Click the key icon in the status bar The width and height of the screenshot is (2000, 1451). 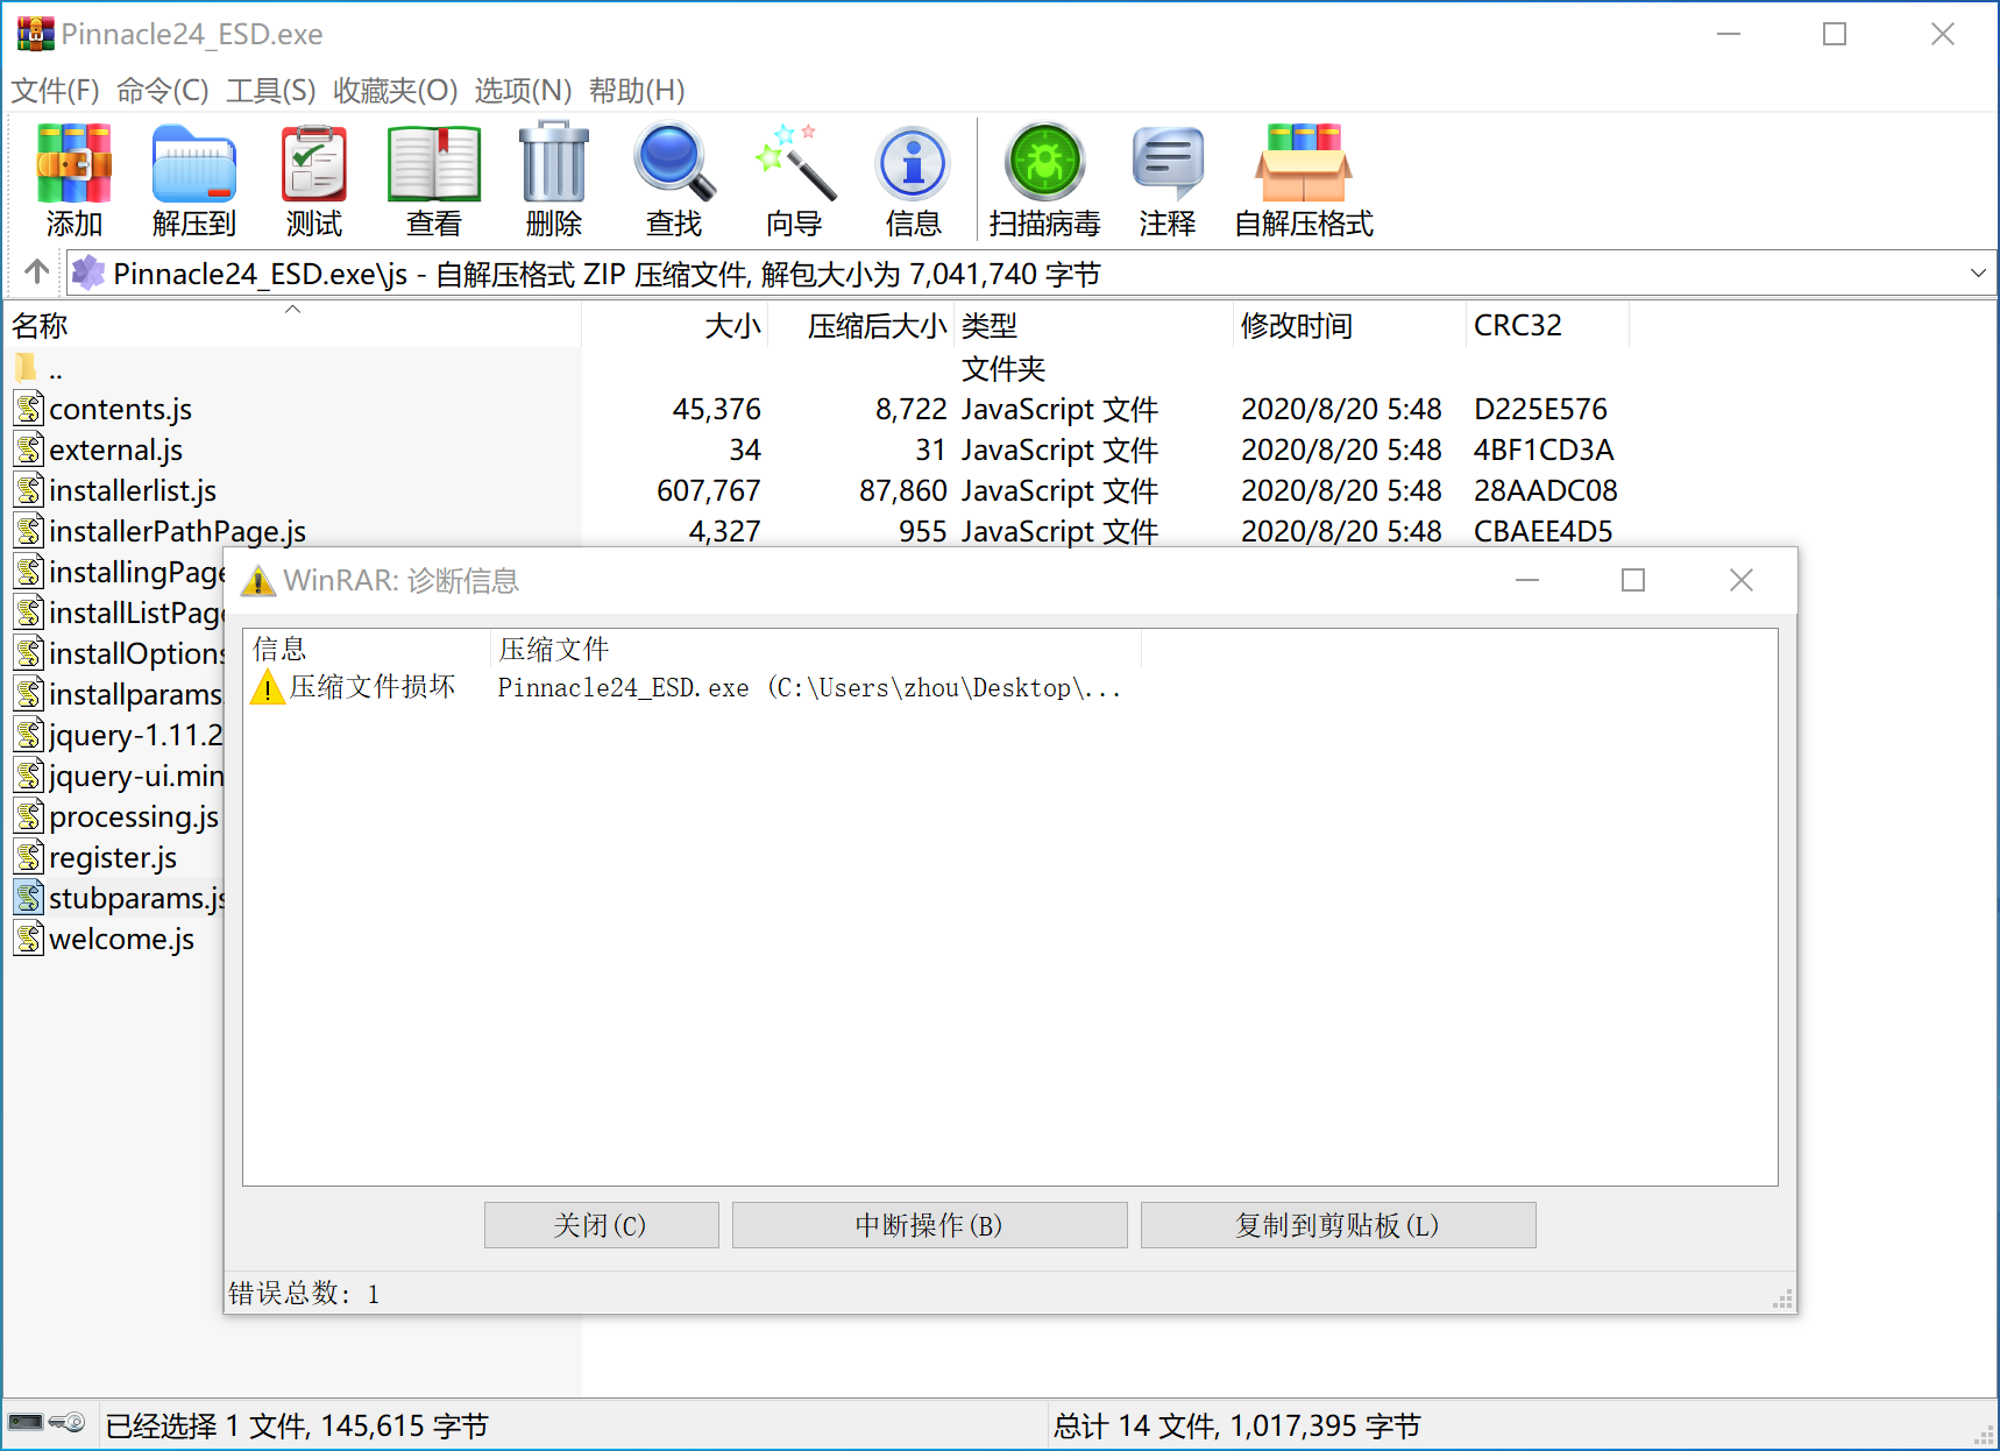pos(68,1422)
